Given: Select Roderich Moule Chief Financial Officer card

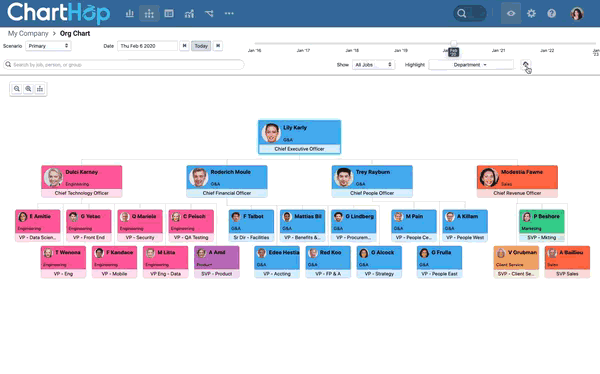Looking at the screenshot, I should click(227, 181).
